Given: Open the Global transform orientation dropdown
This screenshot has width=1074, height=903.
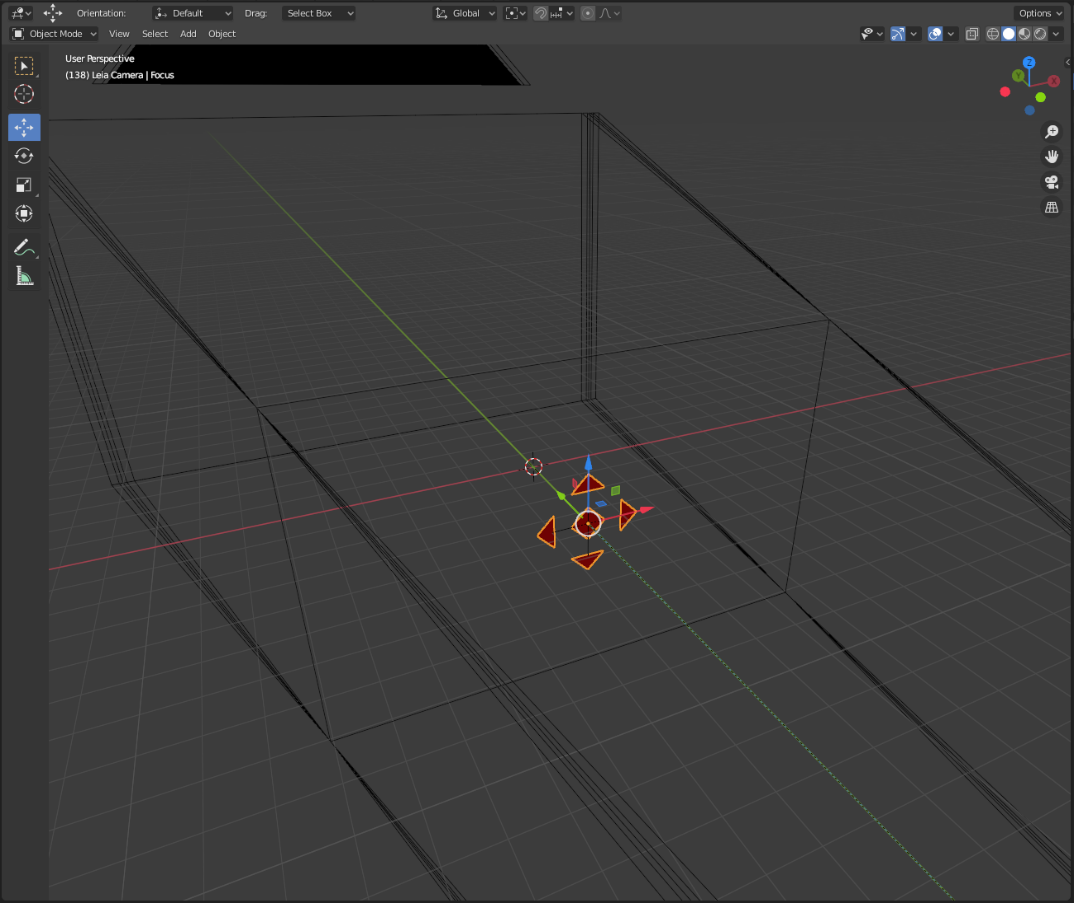Looking at the screenshot, I should click(464, 13).
